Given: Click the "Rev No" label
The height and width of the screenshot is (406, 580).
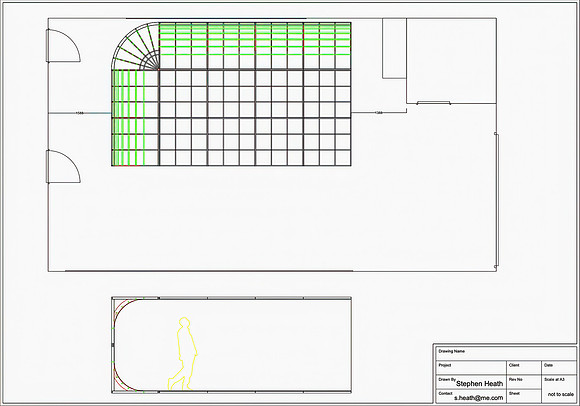Looking at the screenshot, I should (516, 379).
